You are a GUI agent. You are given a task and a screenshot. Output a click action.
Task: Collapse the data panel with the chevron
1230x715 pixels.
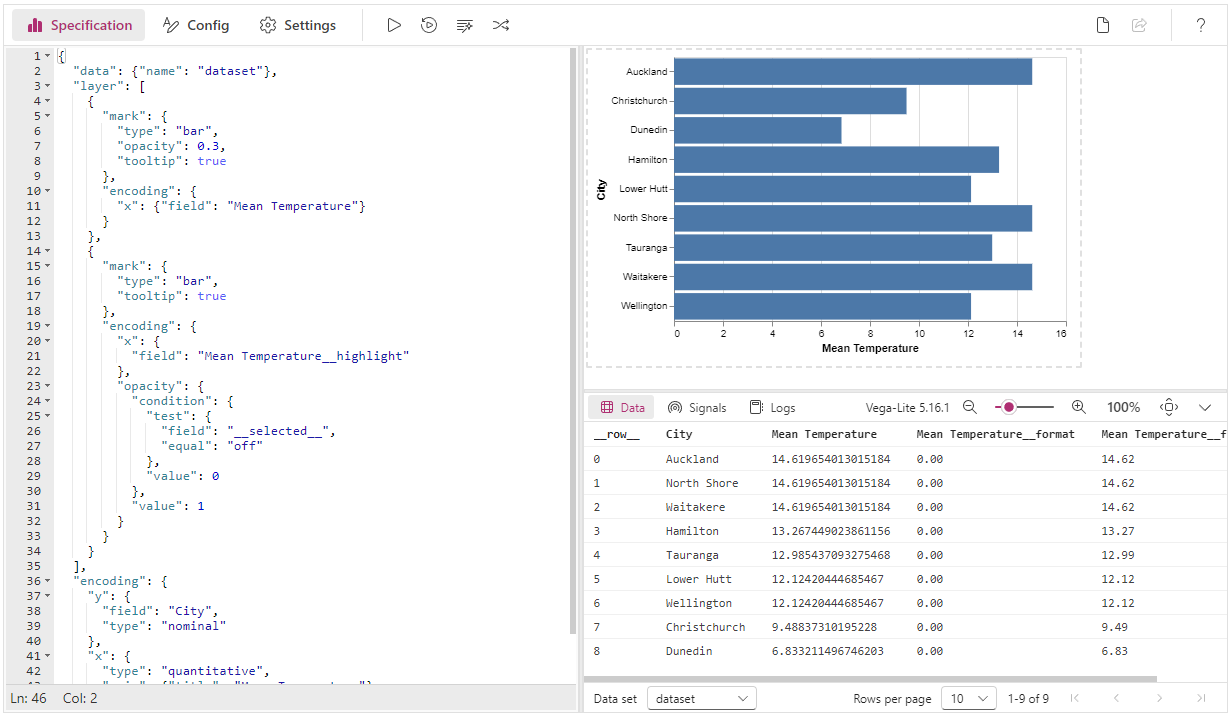[x=1205, y=407]
